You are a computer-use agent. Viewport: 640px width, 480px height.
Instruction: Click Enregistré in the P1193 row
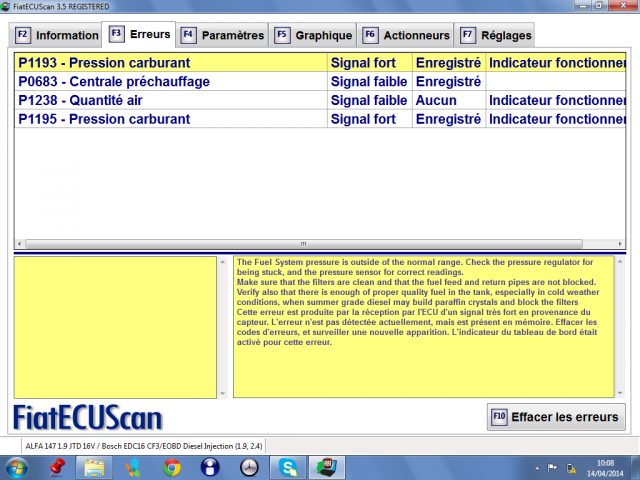click(x=449, y=63)
